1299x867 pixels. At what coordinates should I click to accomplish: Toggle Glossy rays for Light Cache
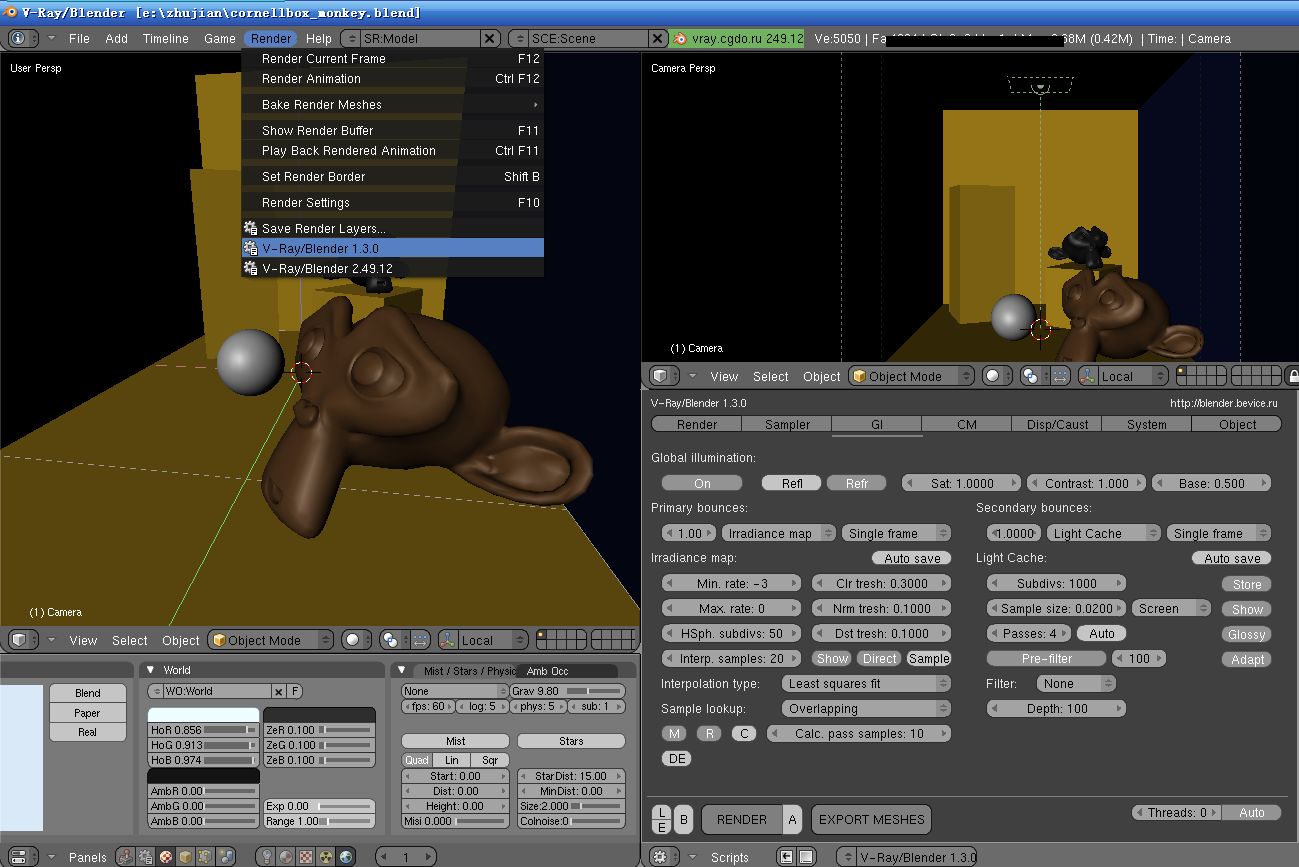(1247, 634)
